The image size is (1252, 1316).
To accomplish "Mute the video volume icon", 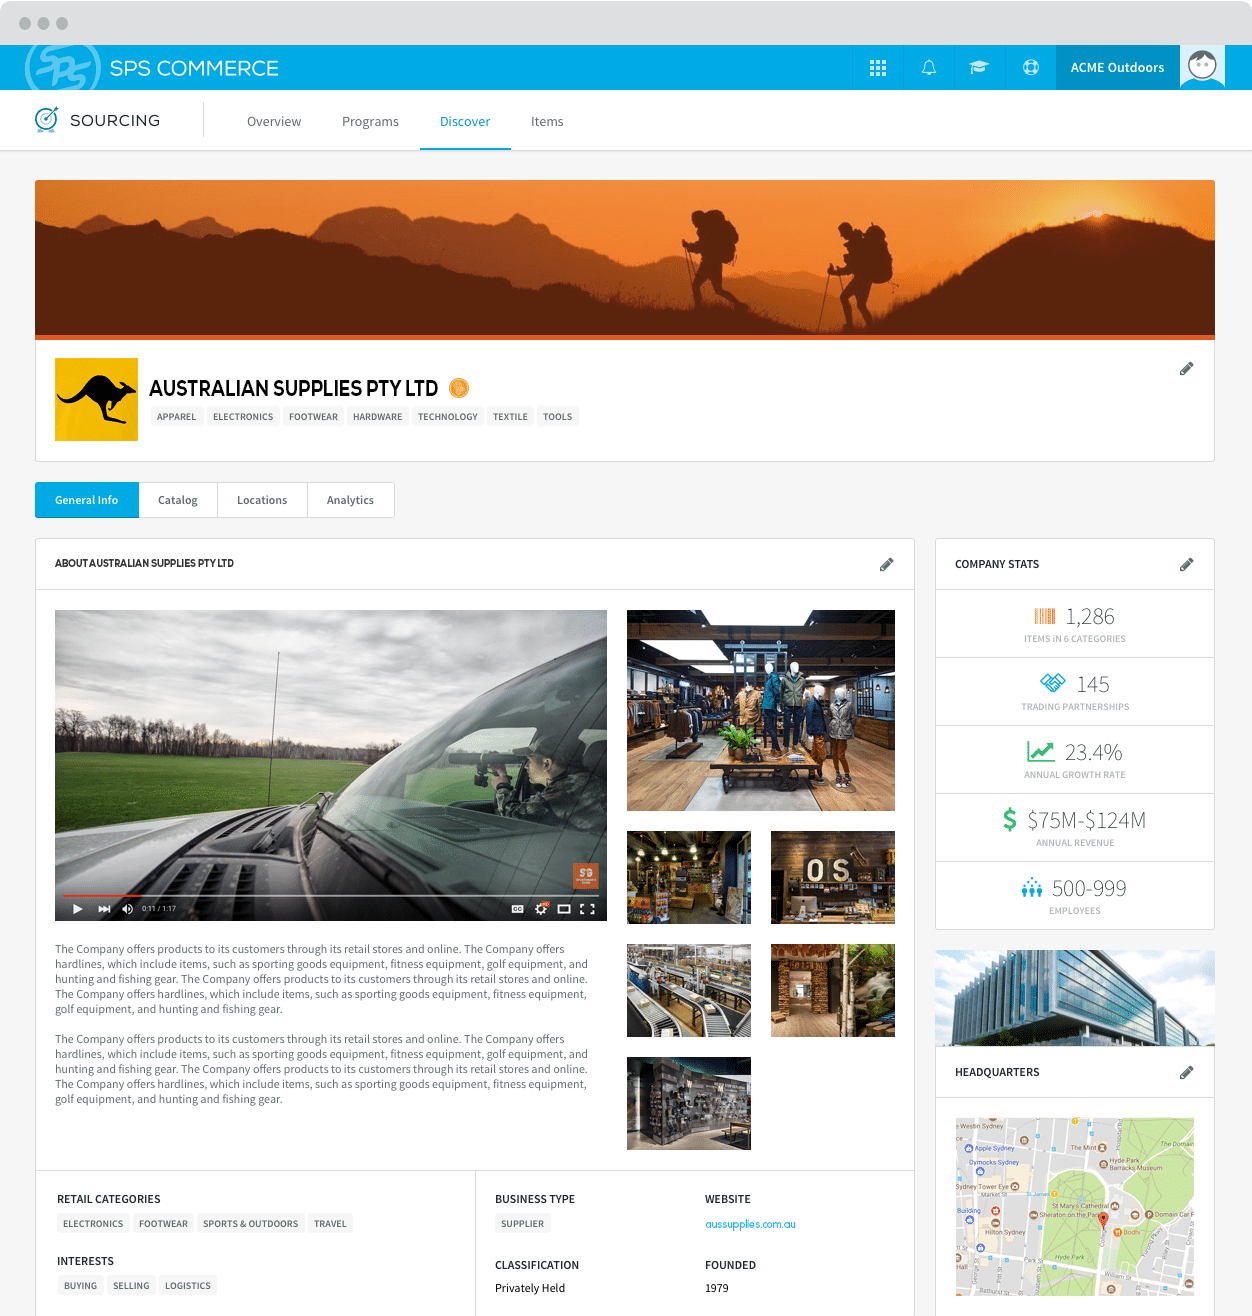I will point(127,909).
